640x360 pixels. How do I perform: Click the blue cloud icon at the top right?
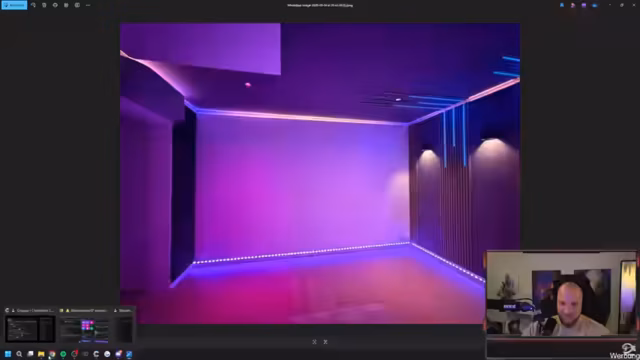(x=595, y=5)
